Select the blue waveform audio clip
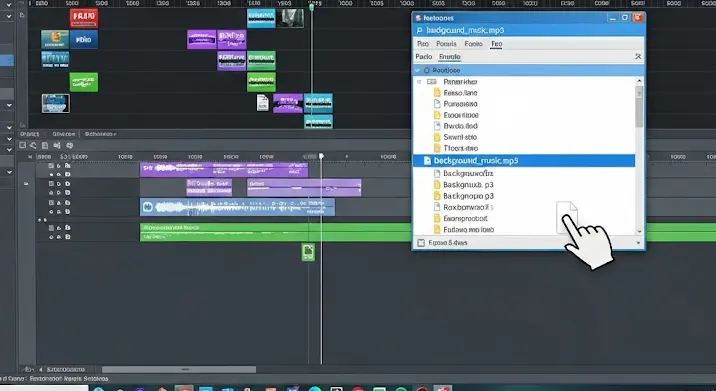The height and width of the screenshot is (391, 716). (x=237, y=207)
